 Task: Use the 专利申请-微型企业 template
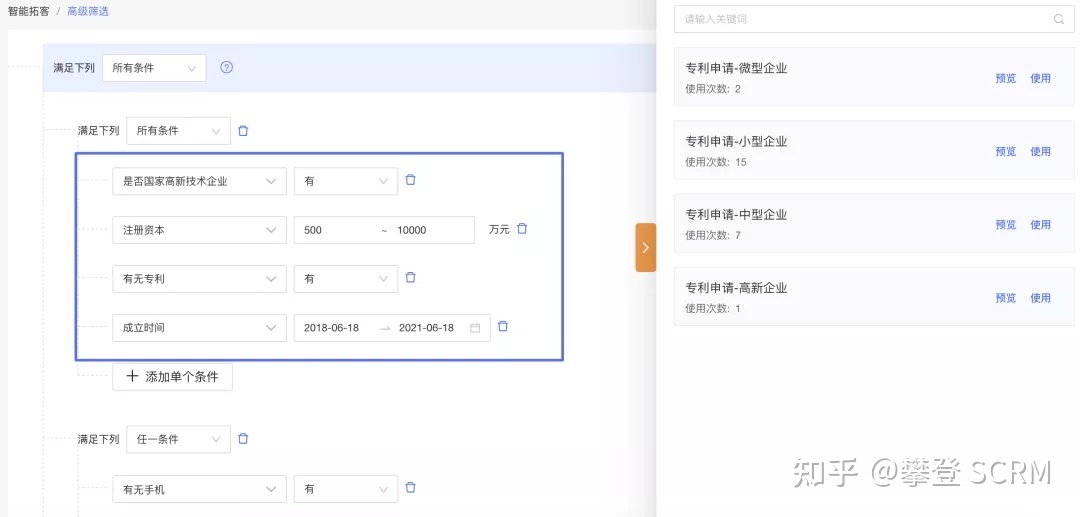(x=1040, y=78)
